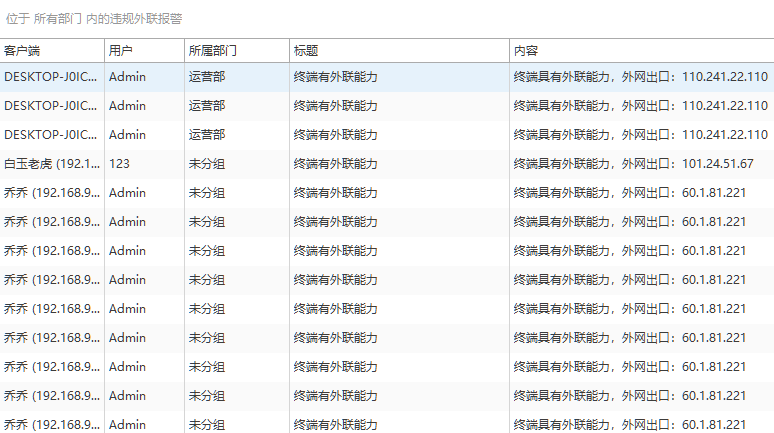Sort by the 用户 column header
Screen dimensions: 774x433
(144, 51)
